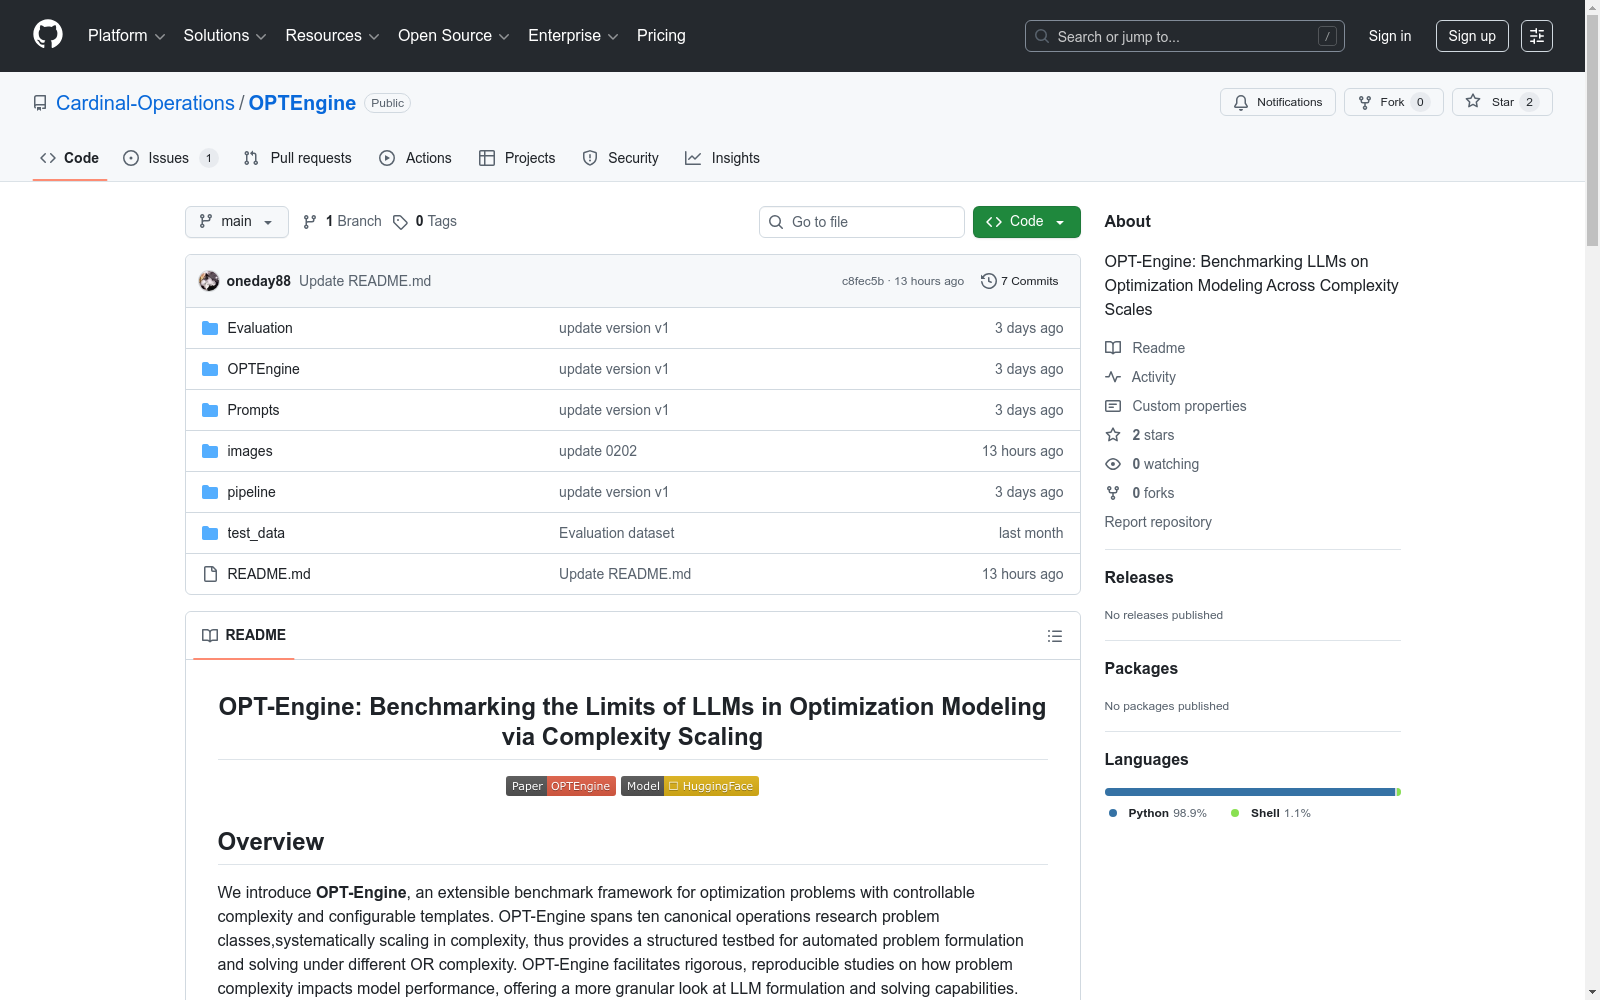
Task: Click the tag icon next to Tags
Action: pos(400,222)
